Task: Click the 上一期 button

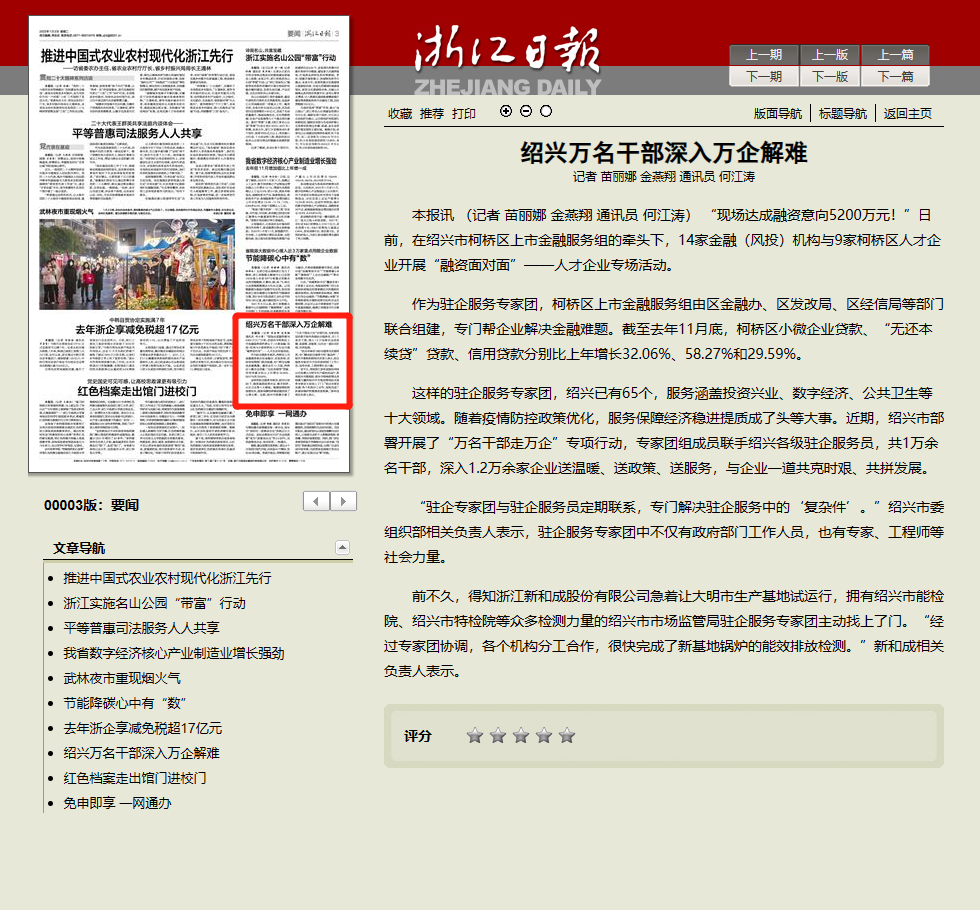Action: 764,55
